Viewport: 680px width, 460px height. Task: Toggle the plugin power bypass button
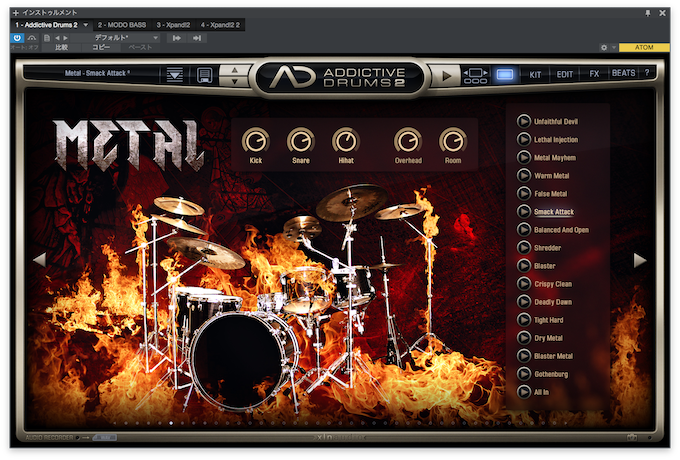click(x=17, y=38)
